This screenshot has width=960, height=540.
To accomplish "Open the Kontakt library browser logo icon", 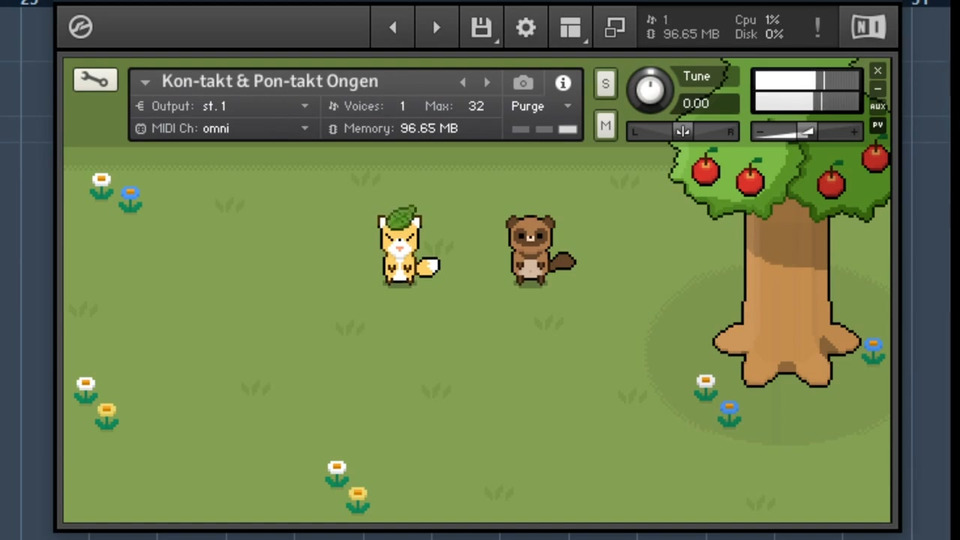I will click(x=80, y=27).
